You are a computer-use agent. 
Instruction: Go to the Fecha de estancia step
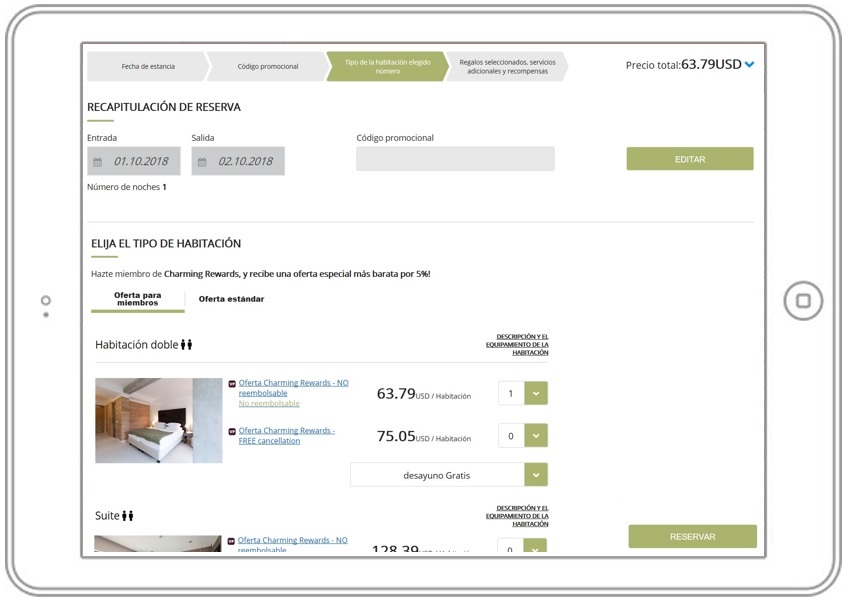(x=147, y=67)
